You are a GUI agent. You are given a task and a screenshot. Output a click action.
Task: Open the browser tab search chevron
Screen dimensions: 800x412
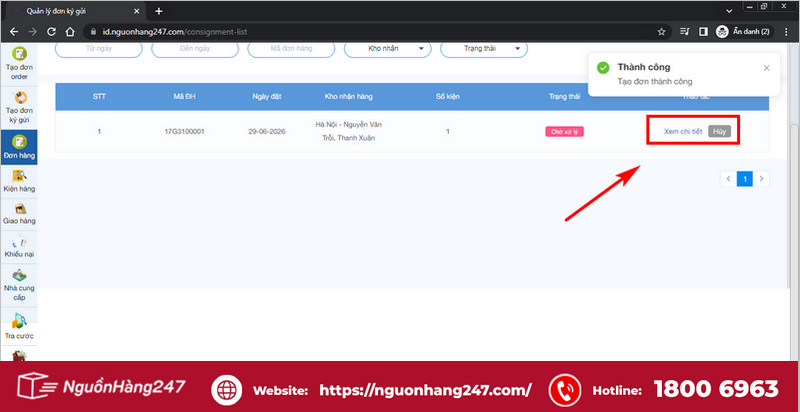[730, 10]
